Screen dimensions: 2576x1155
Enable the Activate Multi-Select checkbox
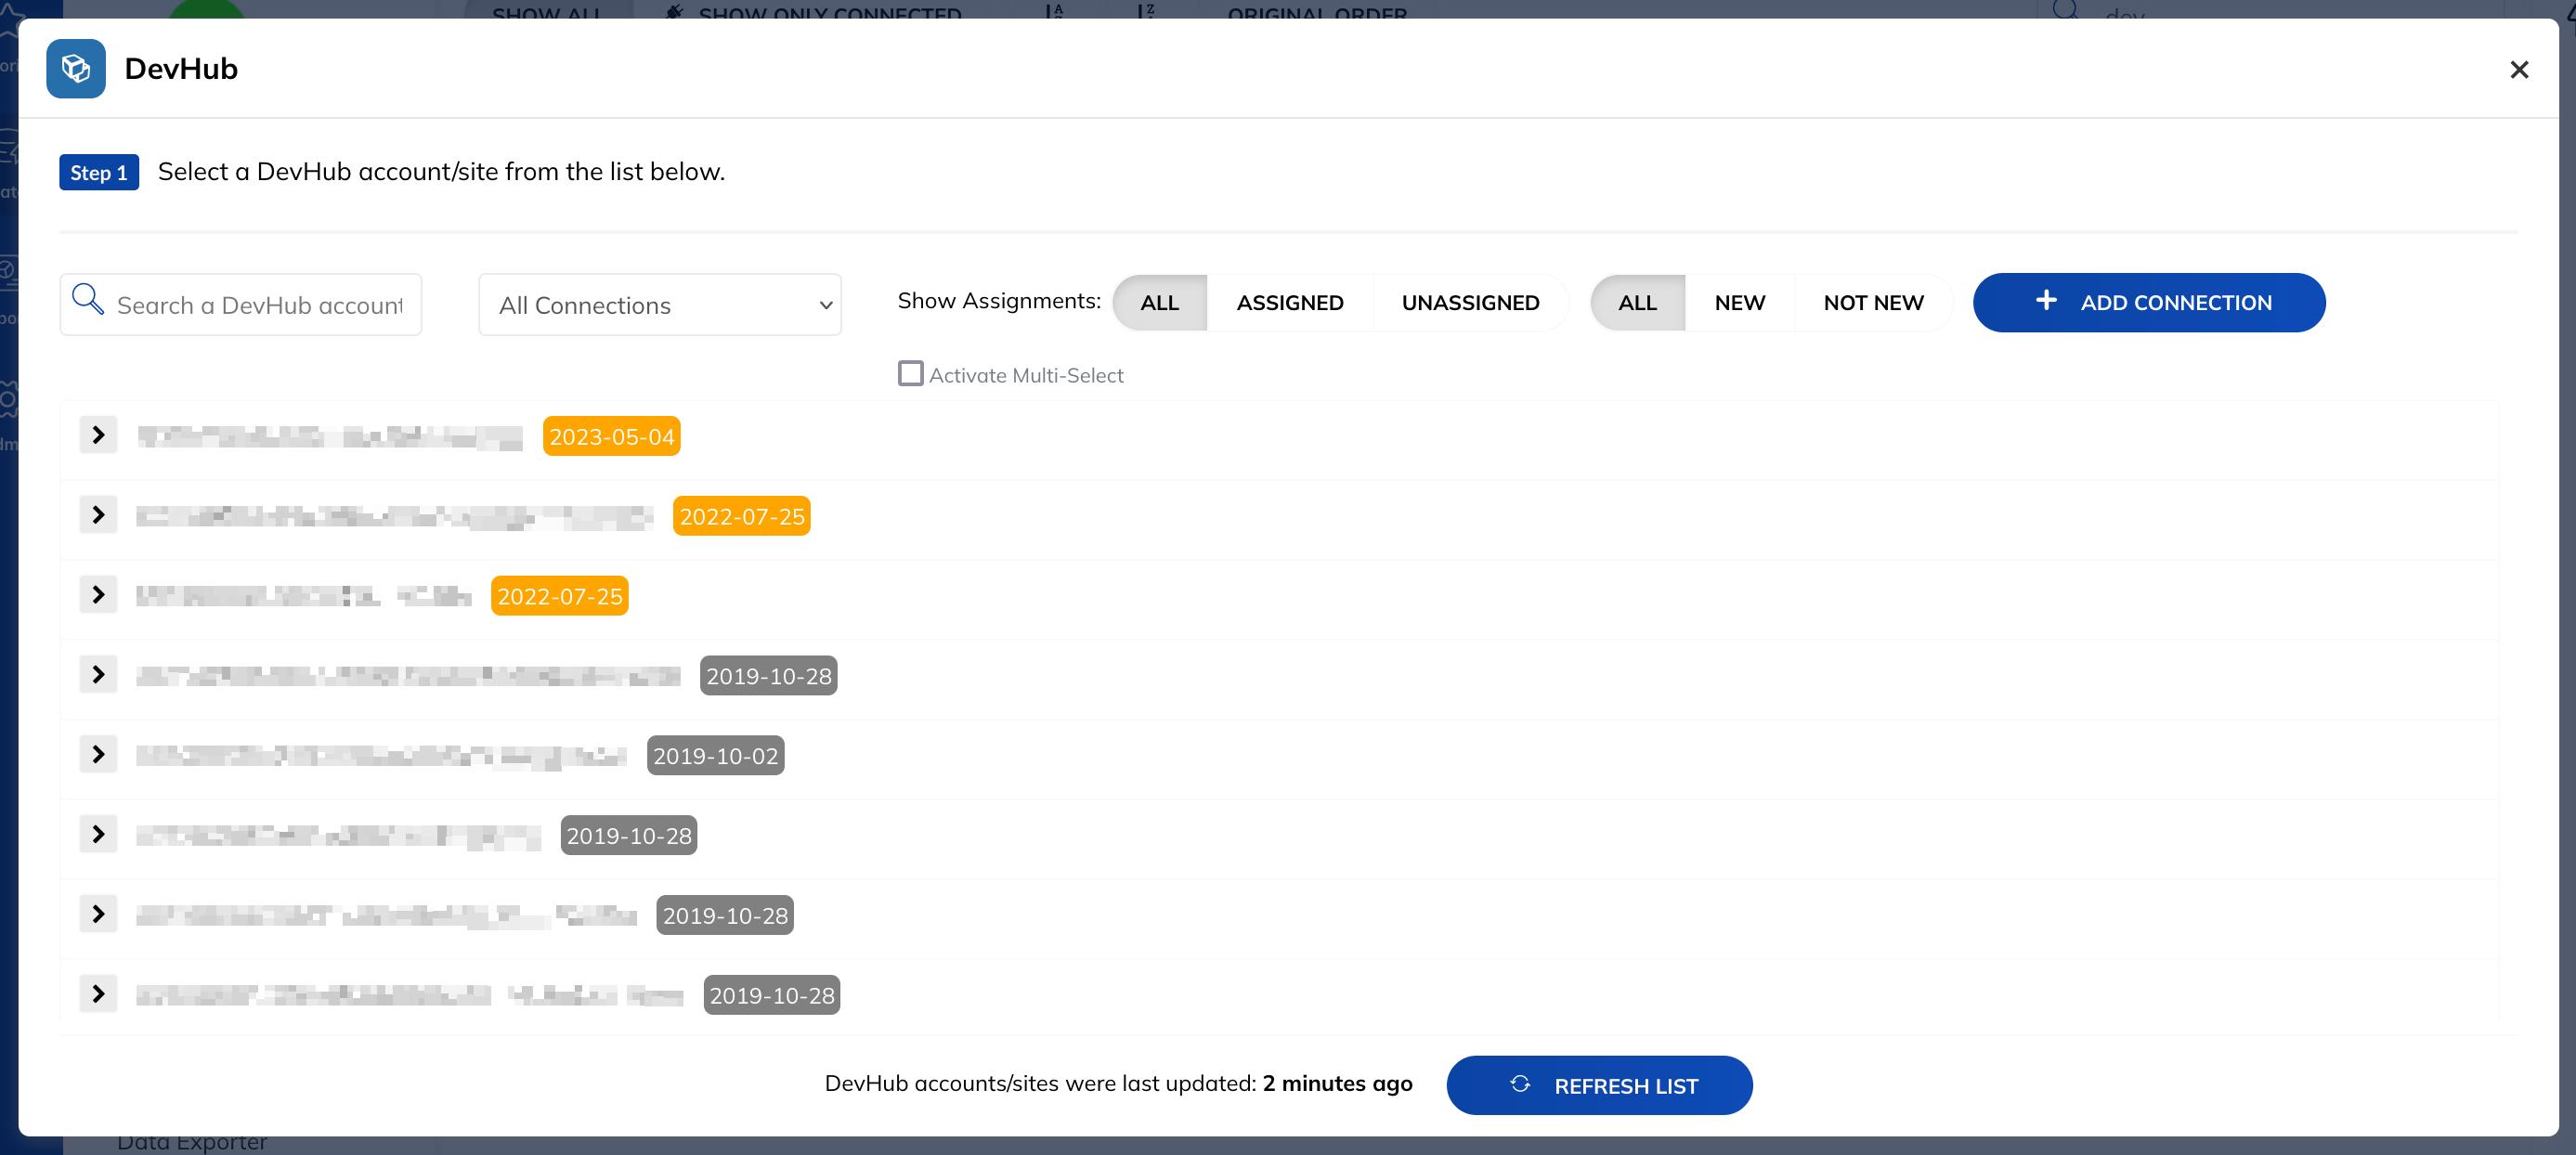pyautogui.click(x=910, y=373)
